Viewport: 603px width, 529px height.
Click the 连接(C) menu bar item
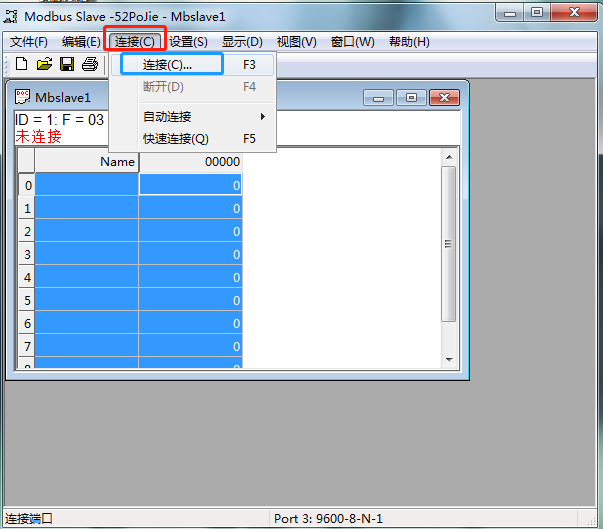click(135, 42)
